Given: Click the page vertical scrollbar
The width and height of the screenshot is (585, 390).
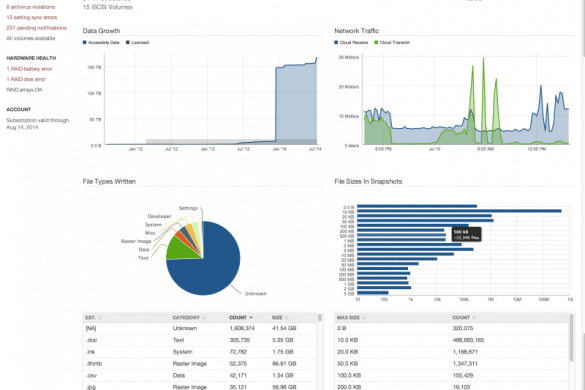Looking at the screenshot, I should point(583,28).
